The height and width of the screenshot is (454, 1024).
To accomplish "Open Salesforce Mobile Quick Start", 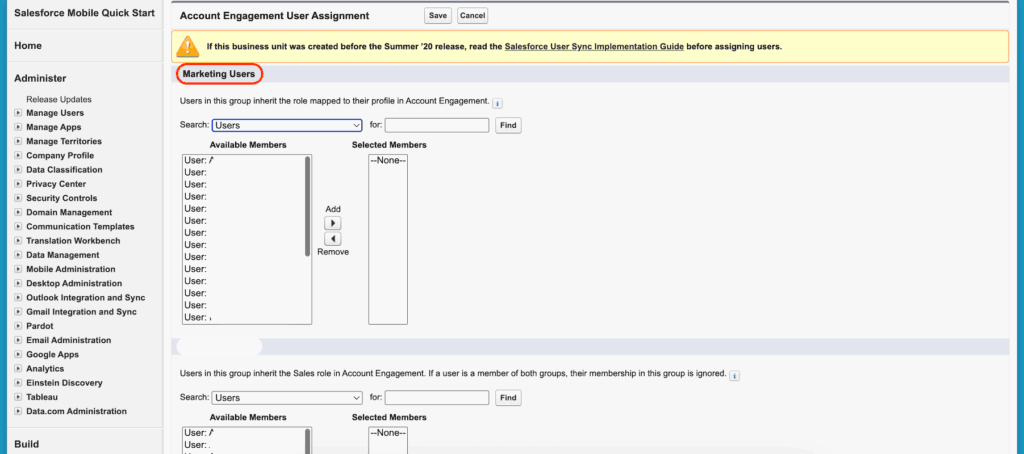I will pos(84,13).
